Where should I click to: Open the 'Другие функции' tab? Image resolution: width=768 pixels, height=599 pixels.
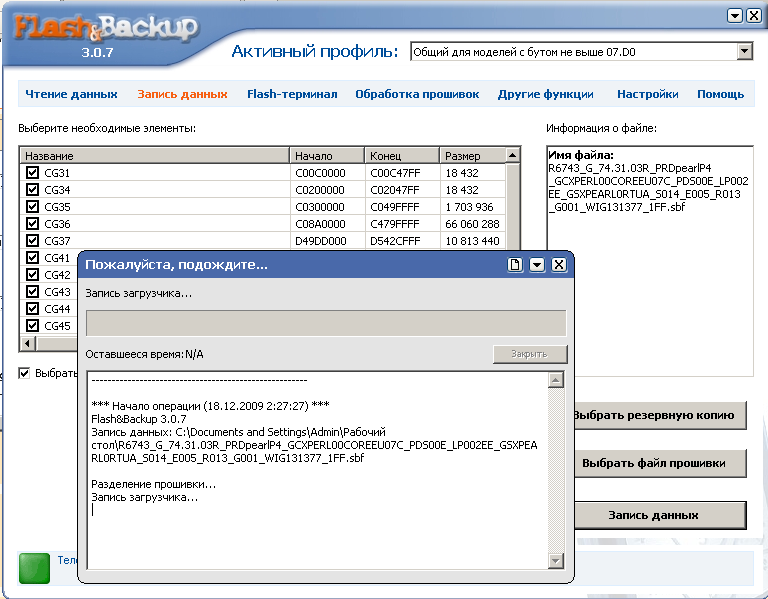546,94
